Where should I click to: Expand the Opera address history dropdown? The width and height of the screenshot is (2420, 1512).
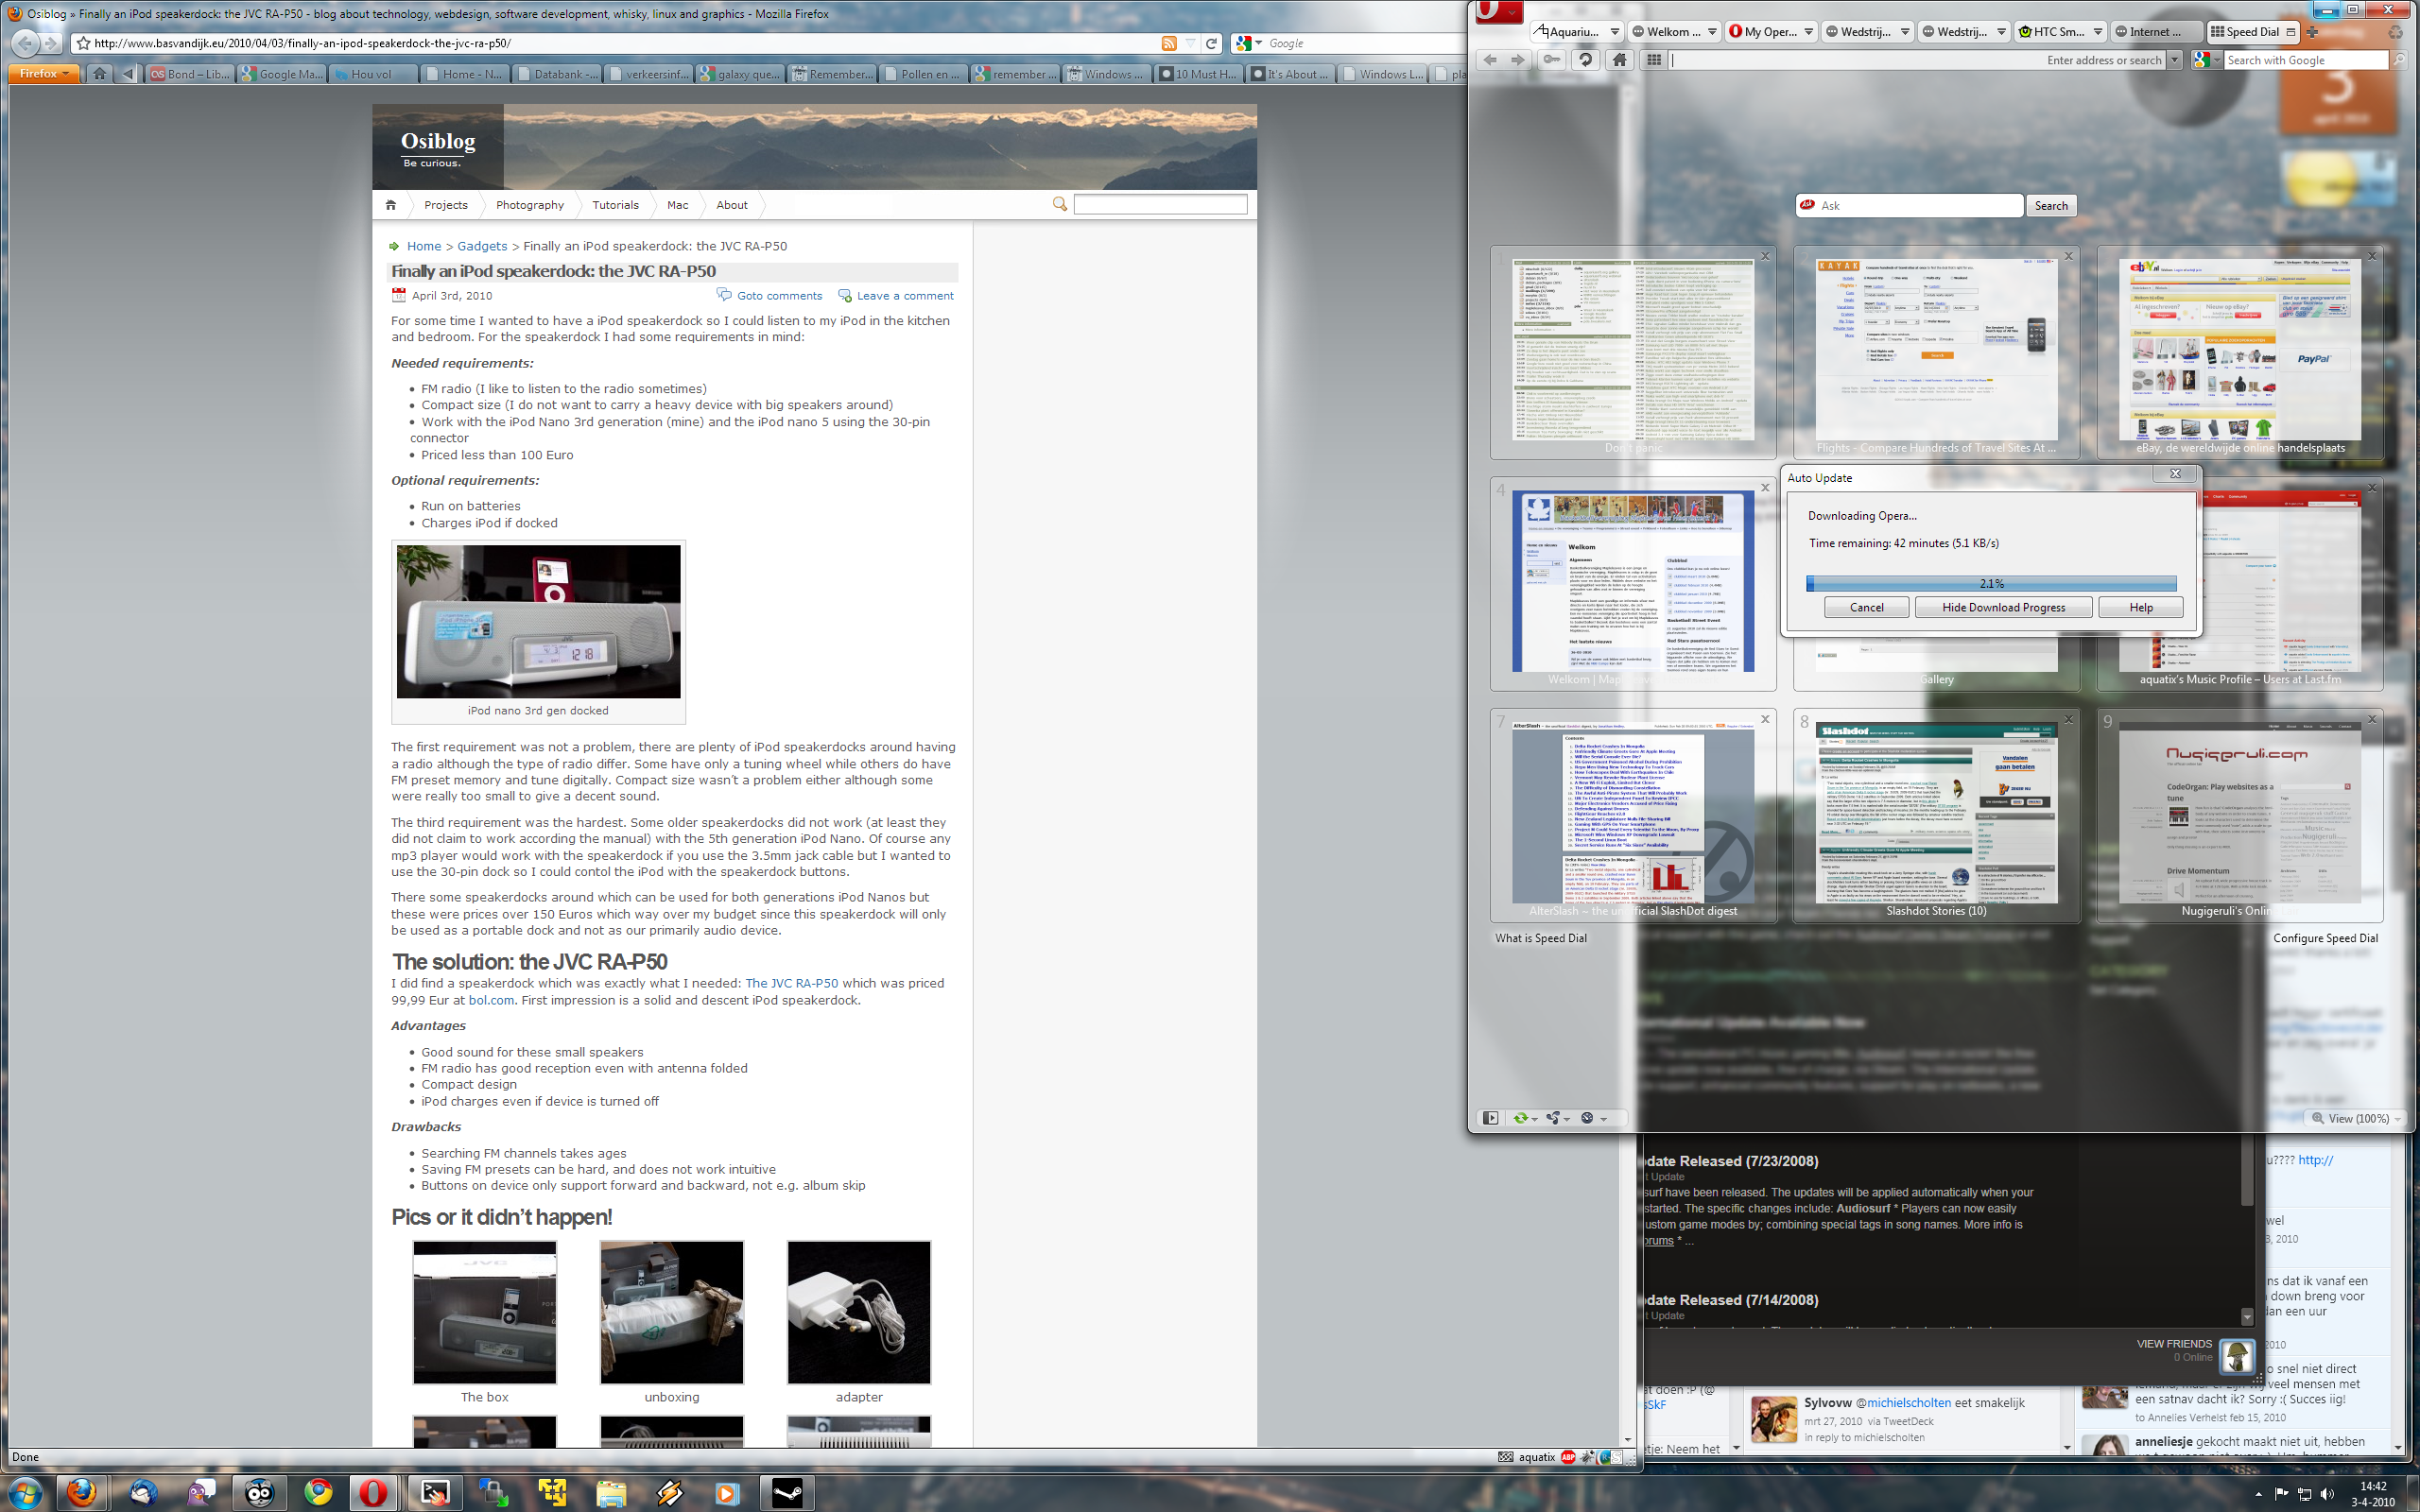[x=2173, y=60]
